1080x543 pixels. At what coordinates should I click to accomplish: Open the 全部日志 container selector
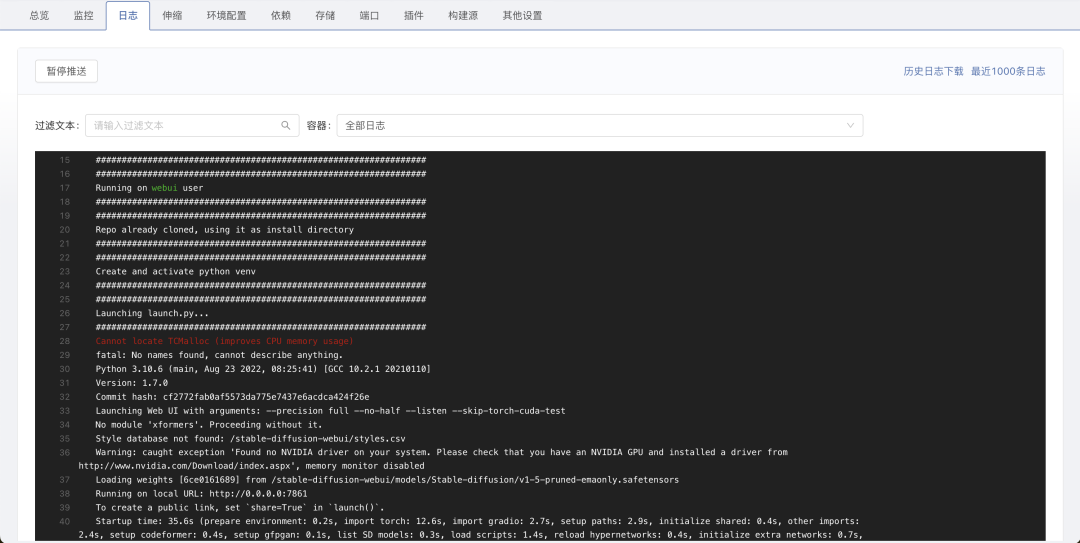[x=598, y=125]
